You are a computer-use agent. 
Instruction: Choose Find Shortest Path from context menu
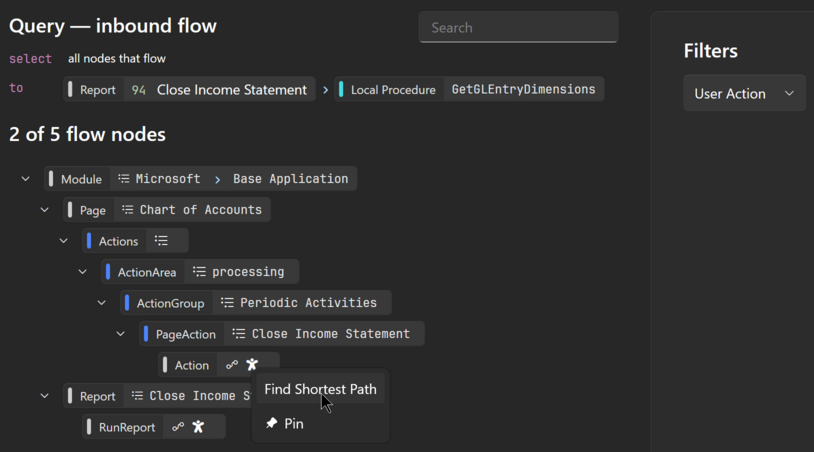tap(320, 389)
